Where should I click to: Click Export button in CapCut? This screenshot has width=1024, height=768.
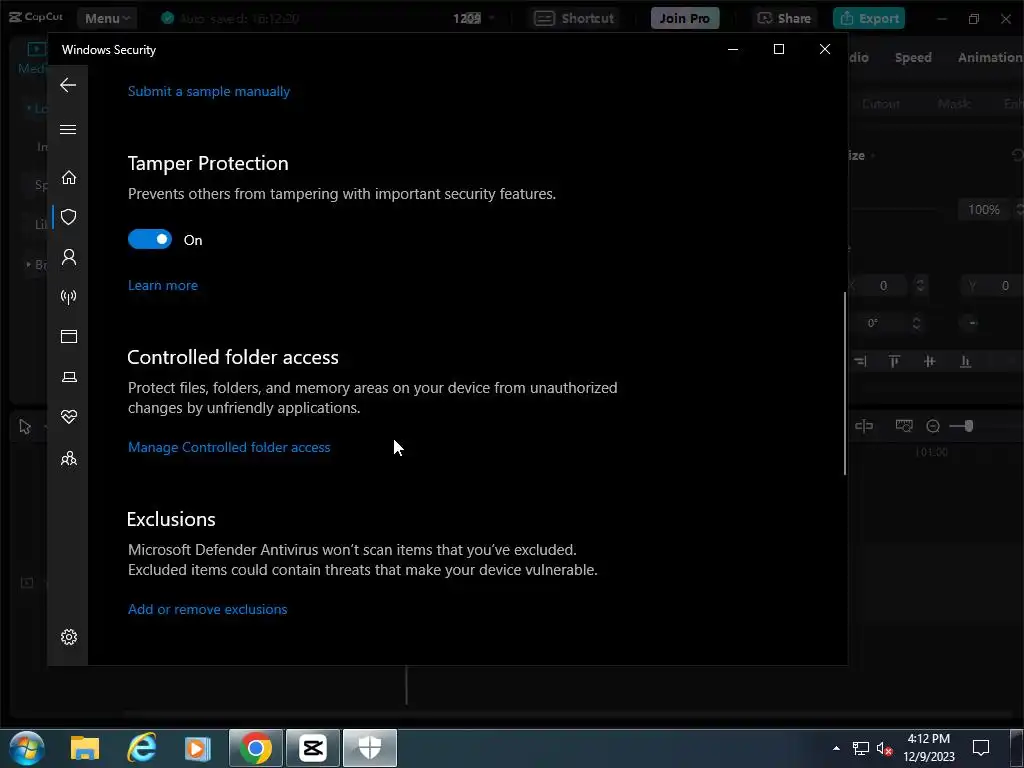[x=869, y=18]
